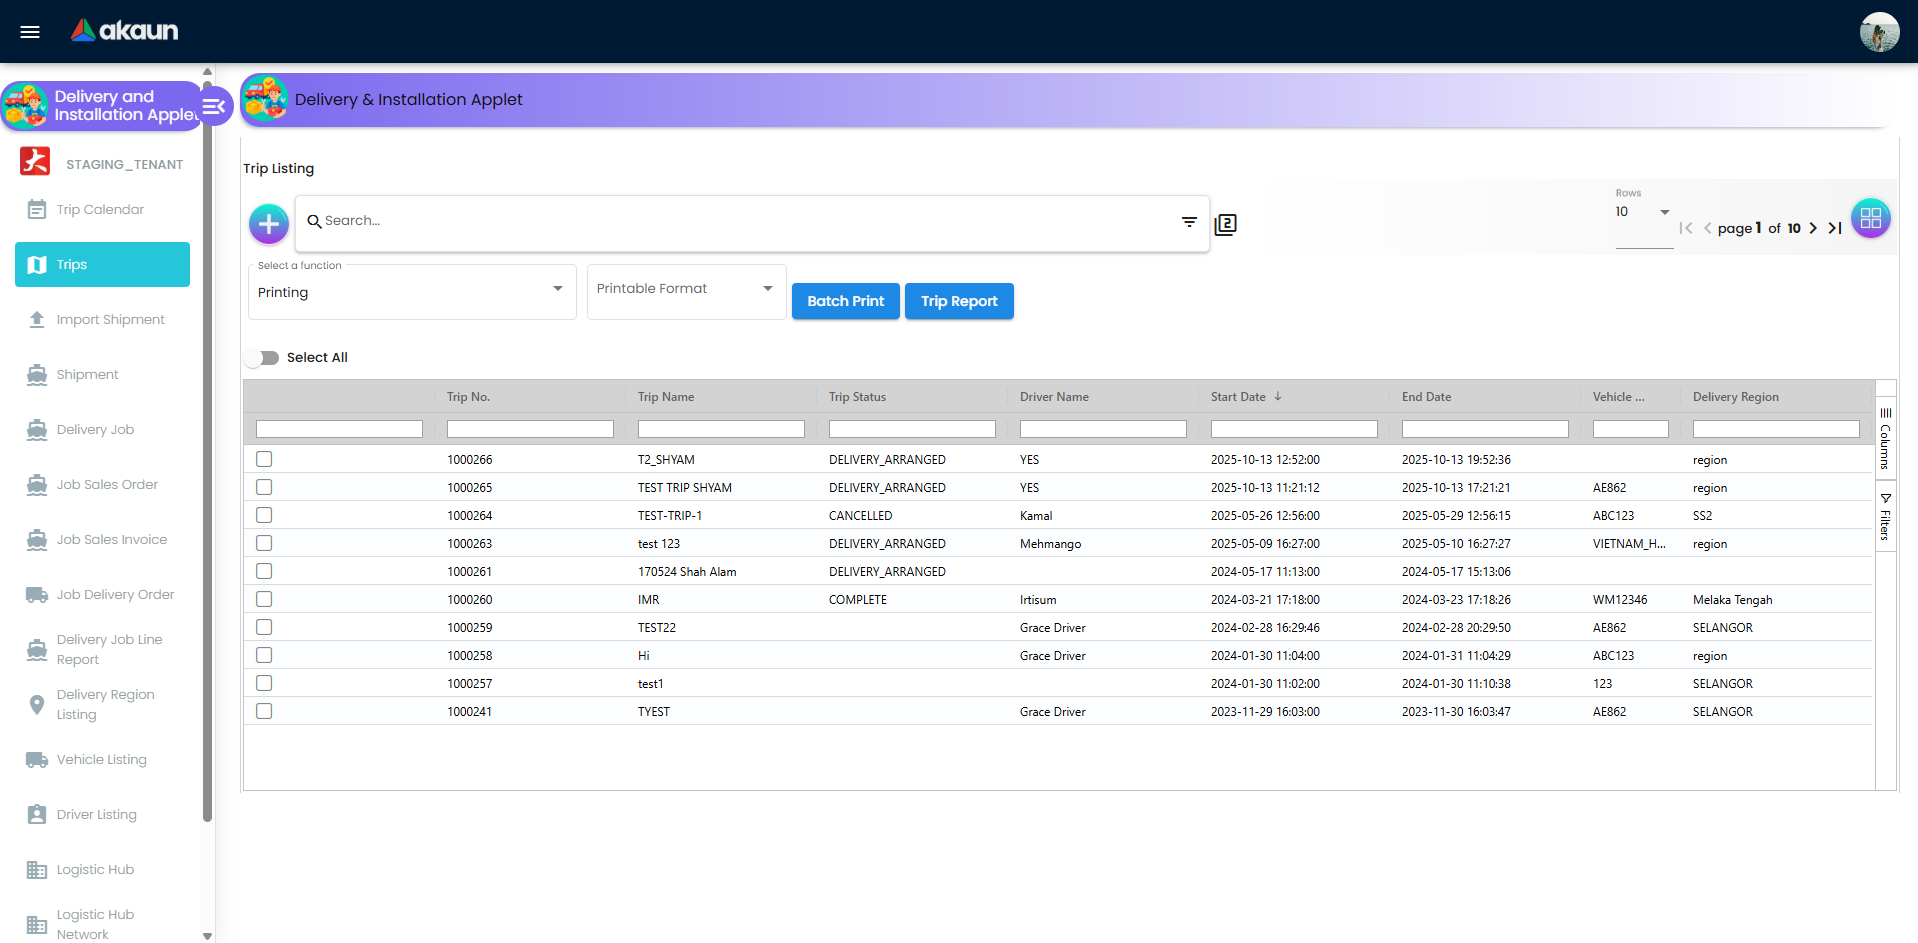Viewport: 1918px width, 943px height.
Task: Click inside the Trip Name column filter field
Action: click(x=720, y=428)
